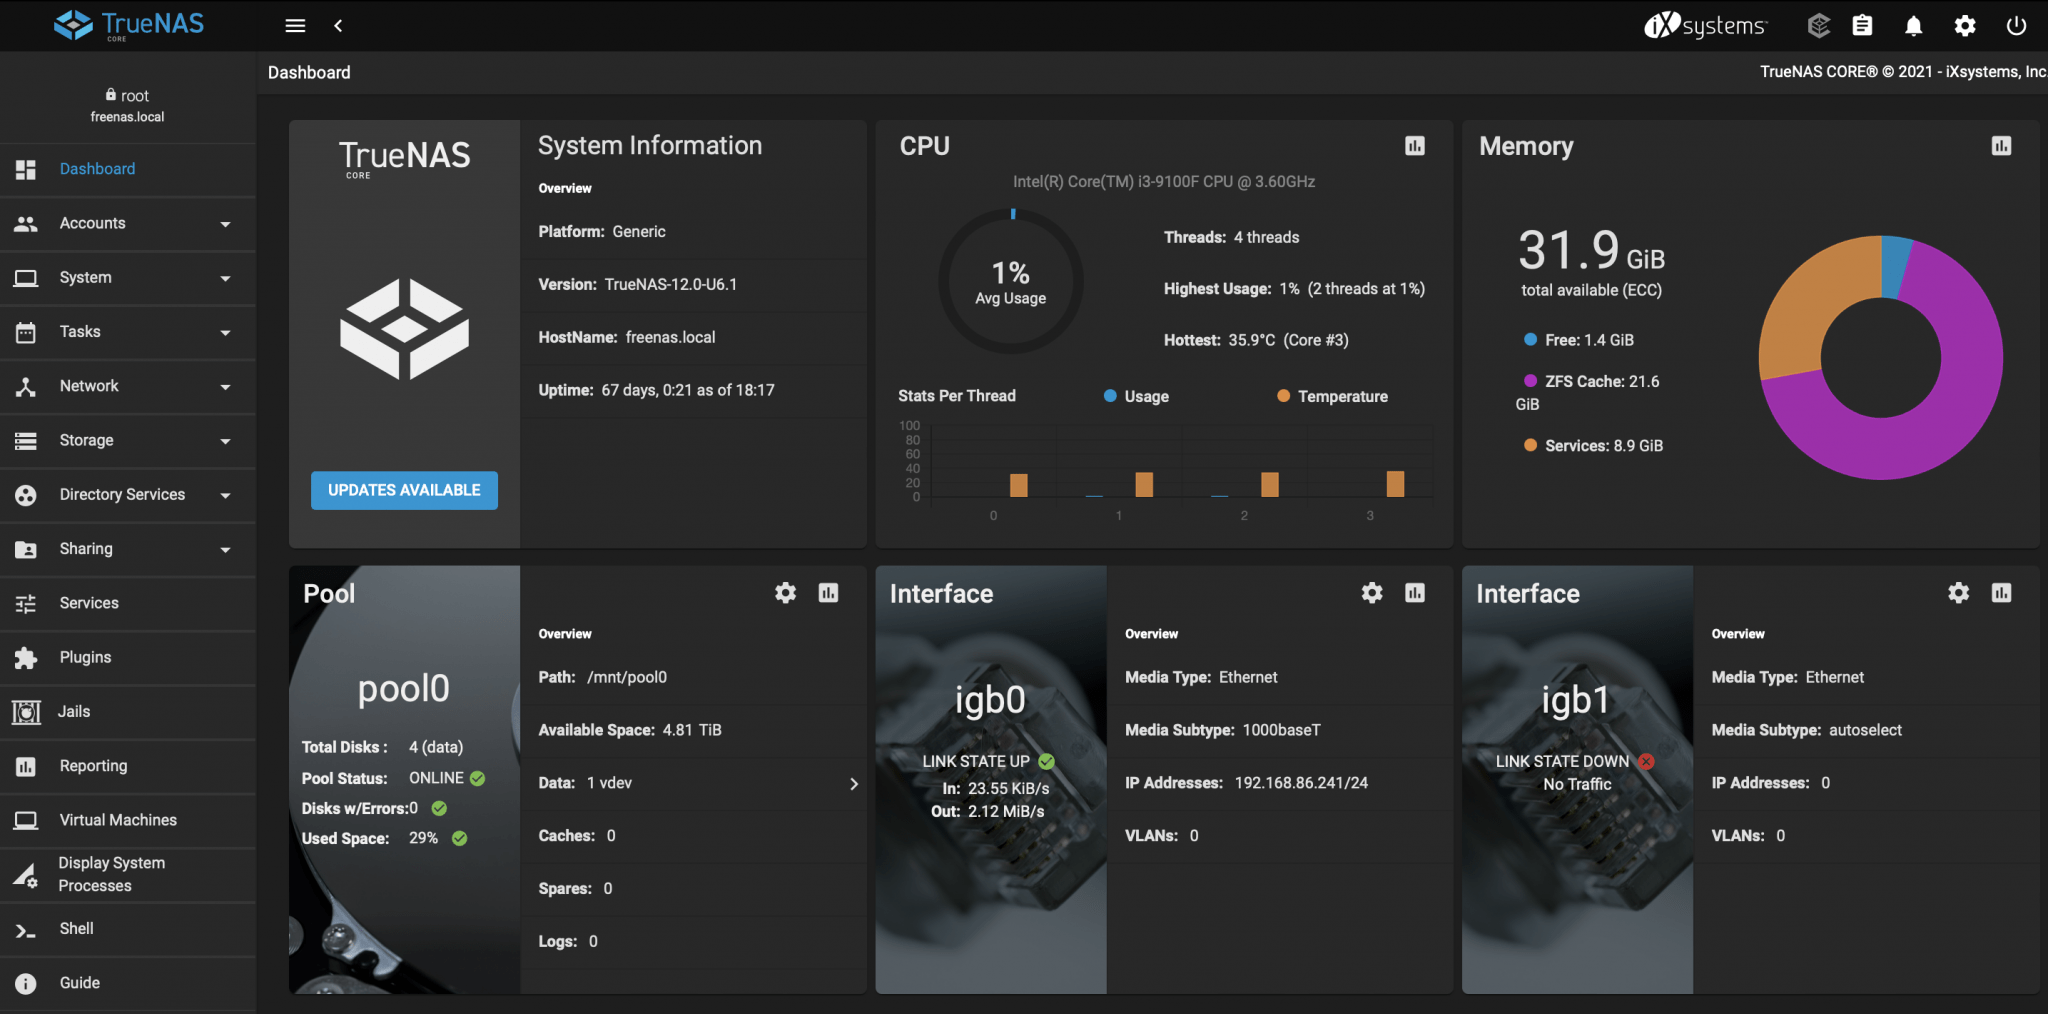Viewport: 2048px width, 1014px height.
Task: Click the pool0 disk image name
Action: coord(404,688)
